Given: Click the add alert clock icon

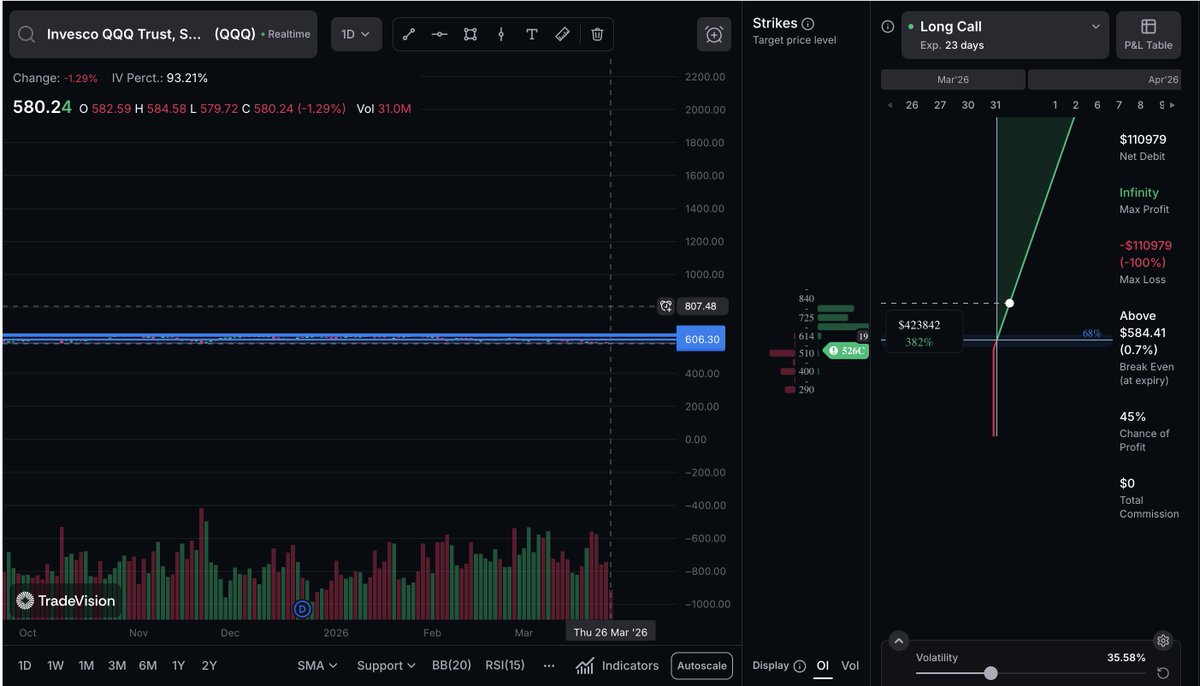Looking at the screenshot, I should 714,34.
